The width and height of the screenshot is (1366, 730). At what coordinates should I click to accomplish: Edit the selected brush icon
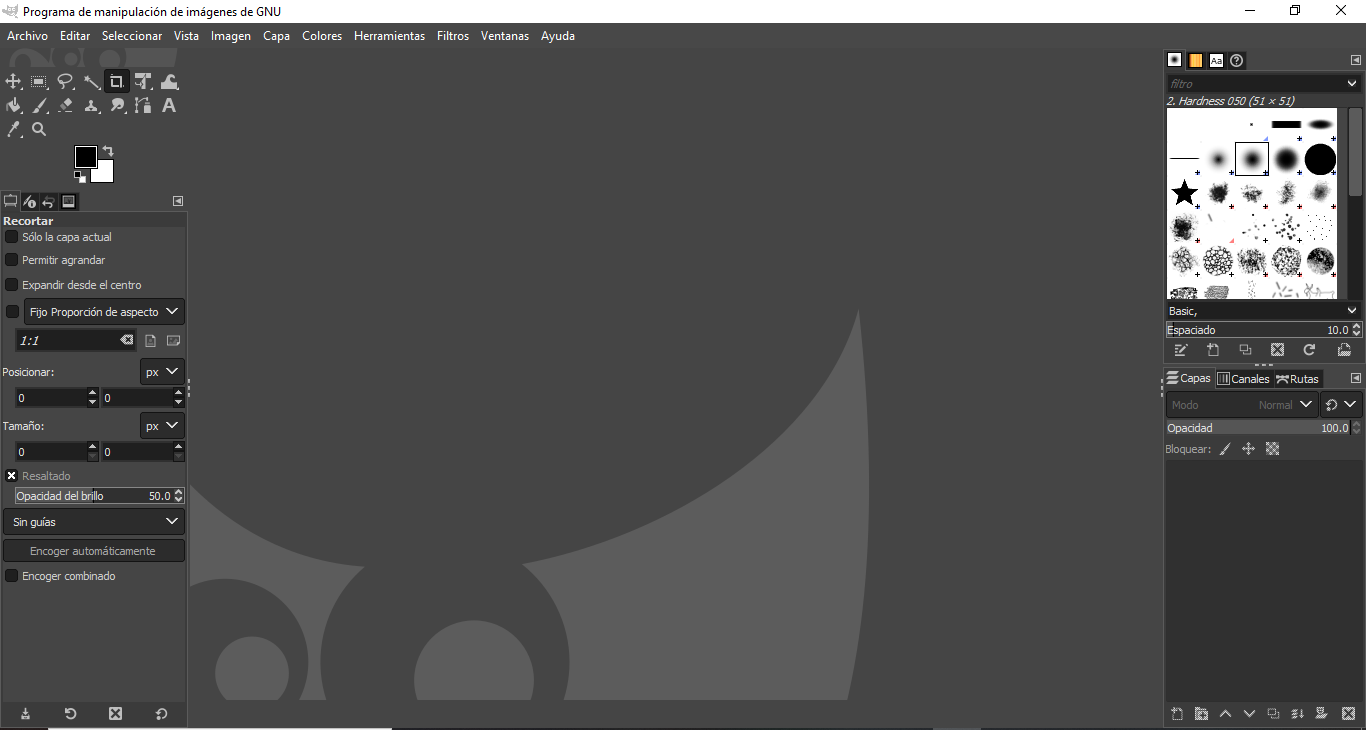point(1181,350)
